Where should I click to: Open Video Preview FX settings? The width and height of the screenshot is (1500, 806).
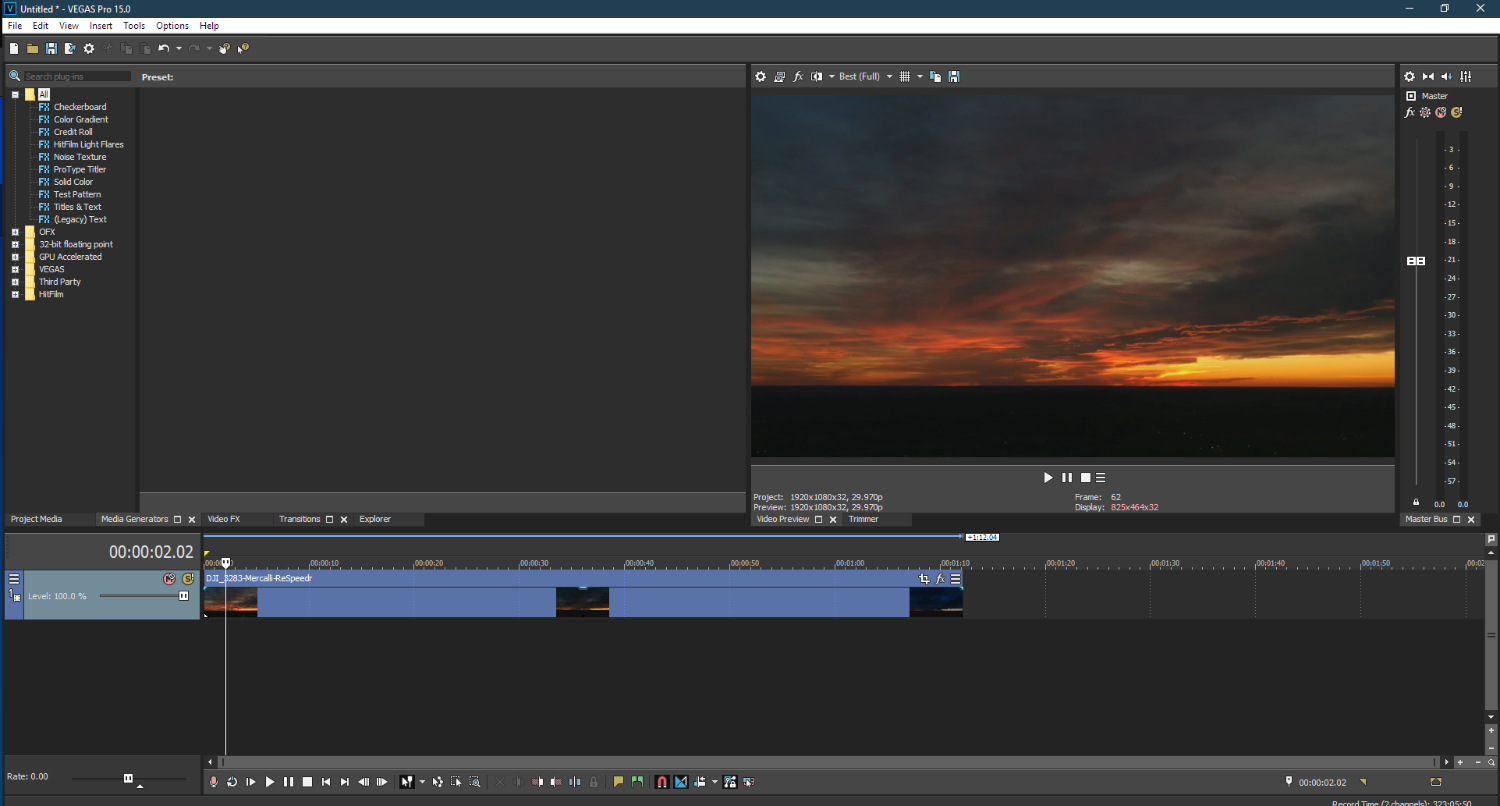798,77
